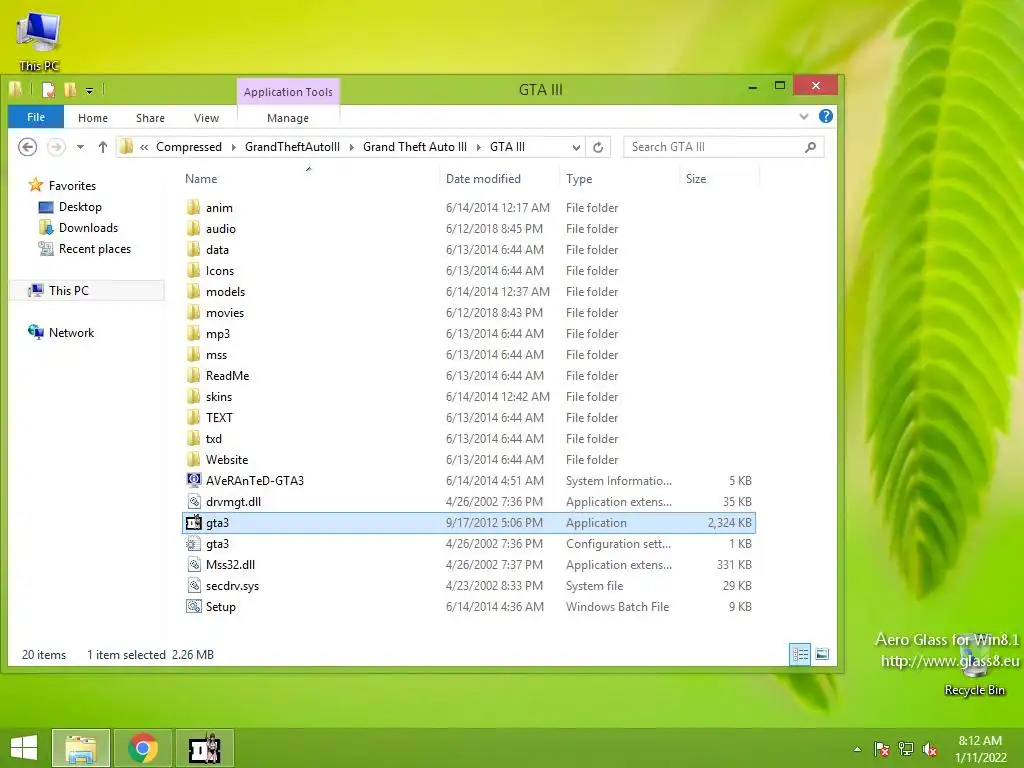Viewport: 1024px width, 768px height.
Task: Navigate to GrandTheftAutoIII breadcrumb
Action: click(x=292, y=147)
